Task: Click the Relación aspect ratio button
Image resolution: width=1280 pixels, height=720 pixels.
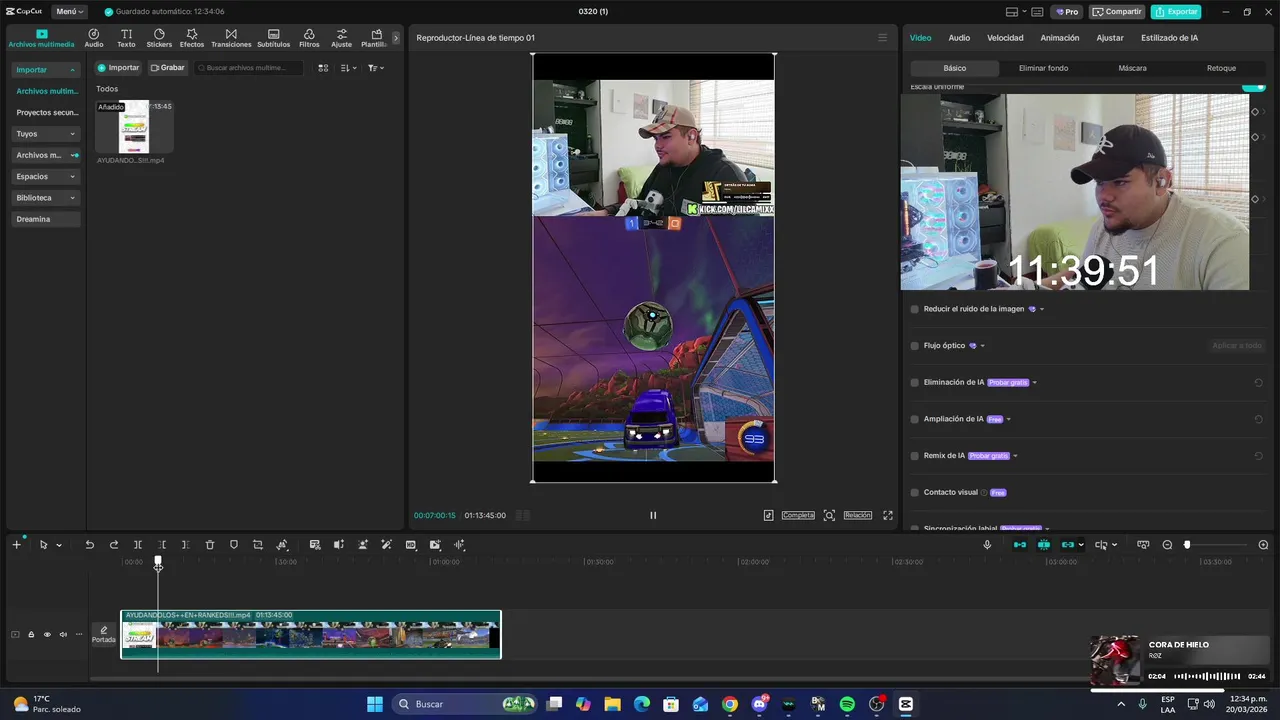Action: [x=857, y=515]
